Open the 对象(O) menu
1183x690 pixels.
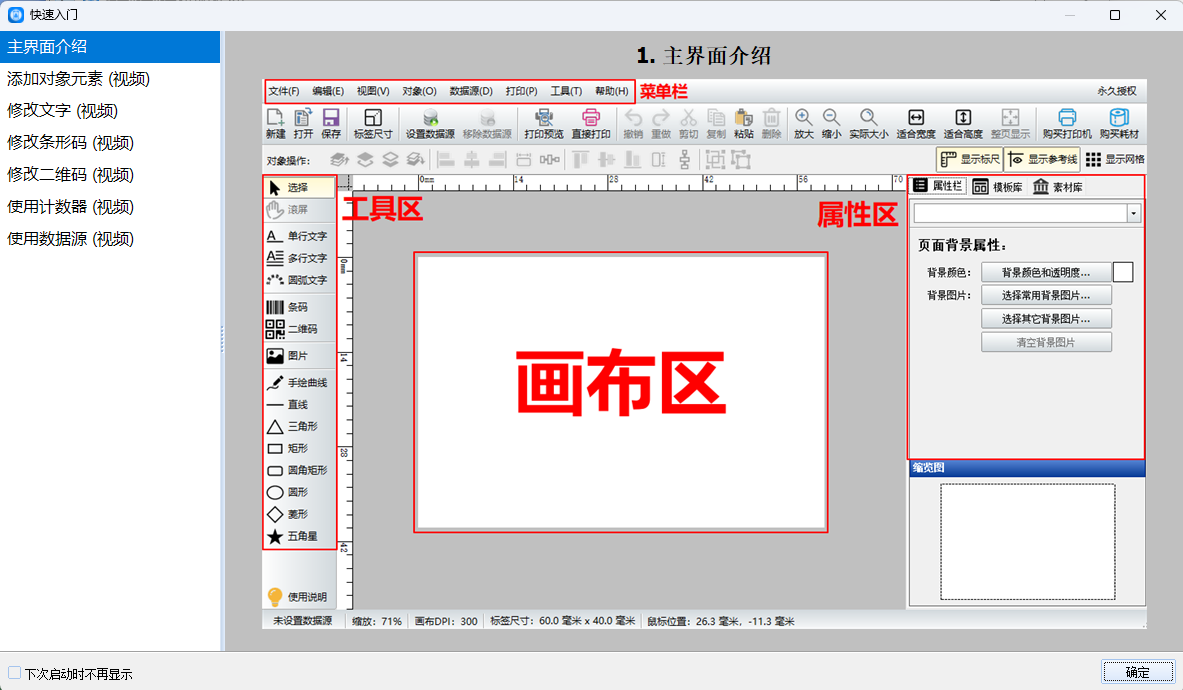[419, 91]
